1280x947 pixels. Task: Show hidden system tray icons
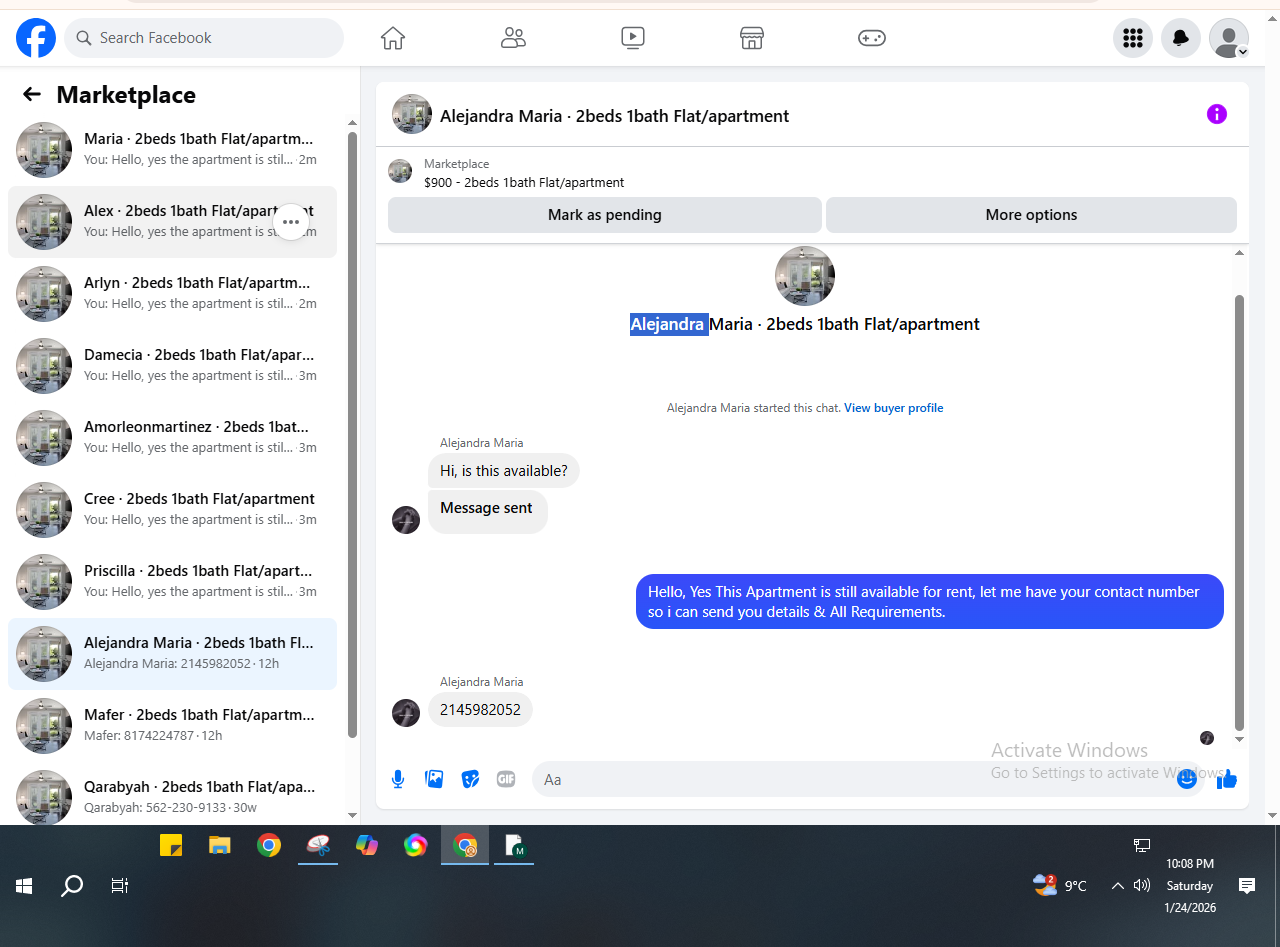tap(1118, 886)
